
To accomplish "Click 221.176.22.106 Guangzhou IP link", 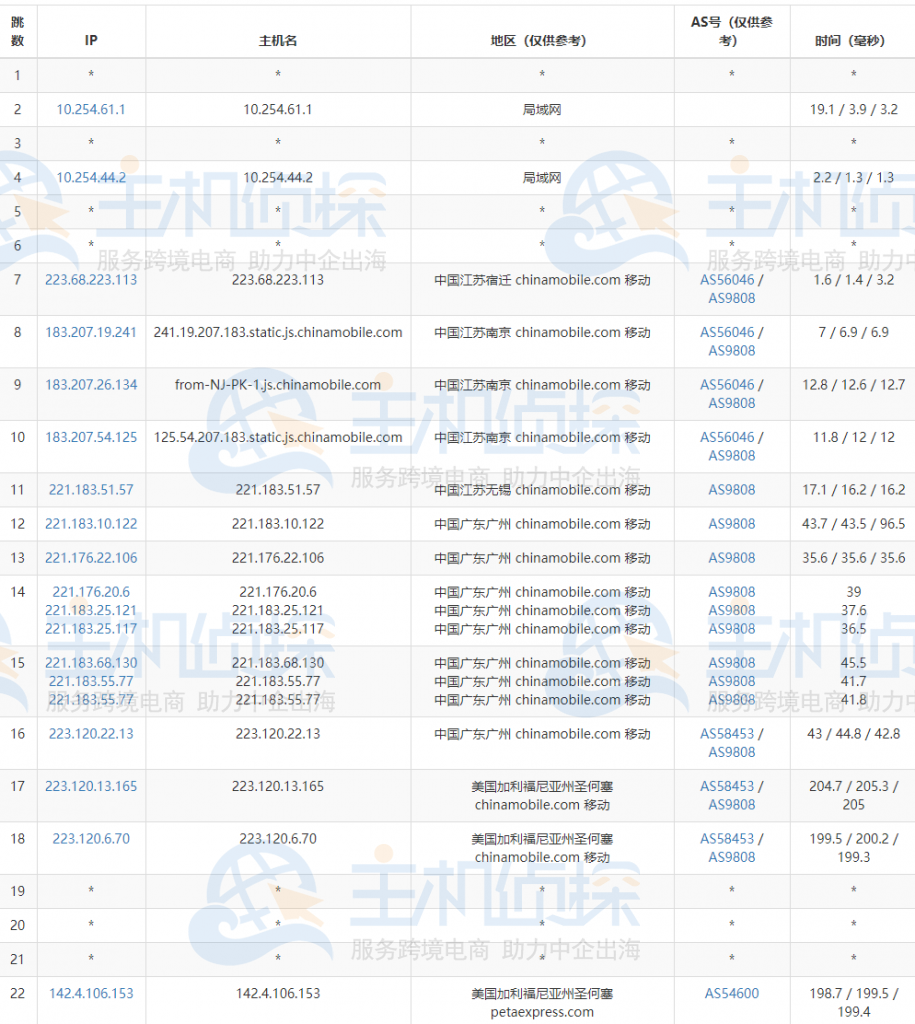I will coord(90,557).
